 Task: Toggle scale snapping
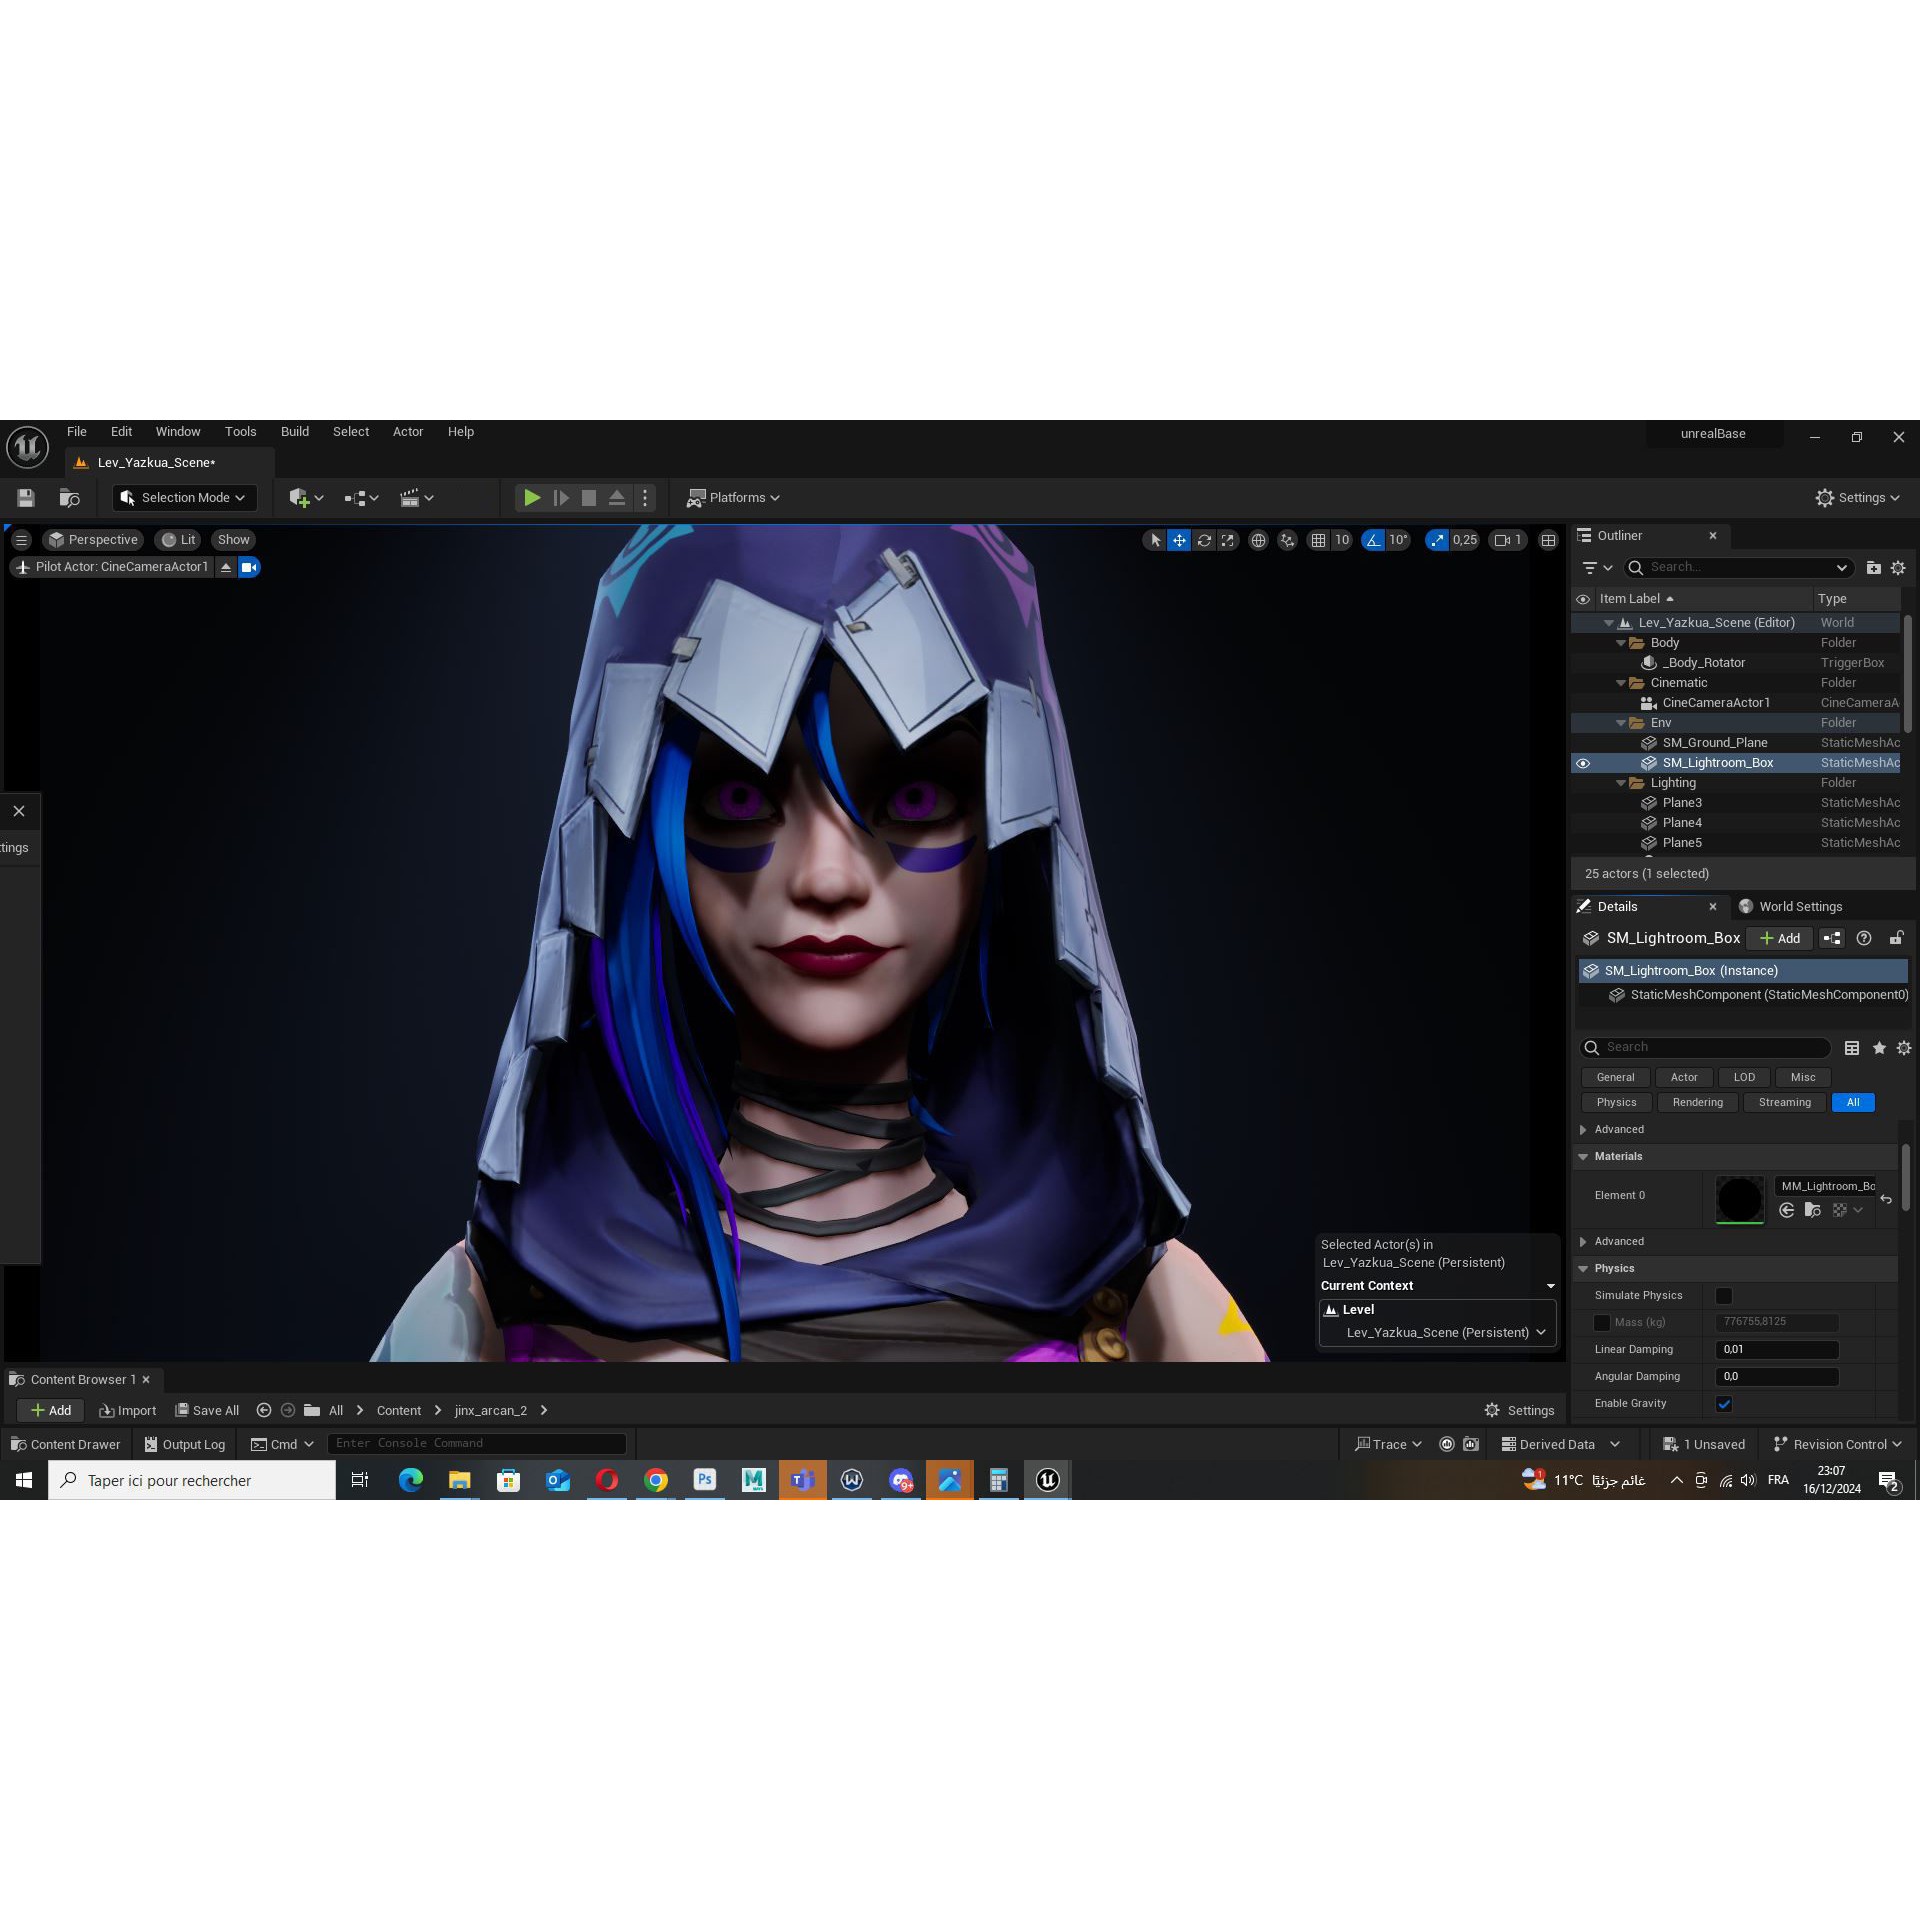(x=1437, y=540)
